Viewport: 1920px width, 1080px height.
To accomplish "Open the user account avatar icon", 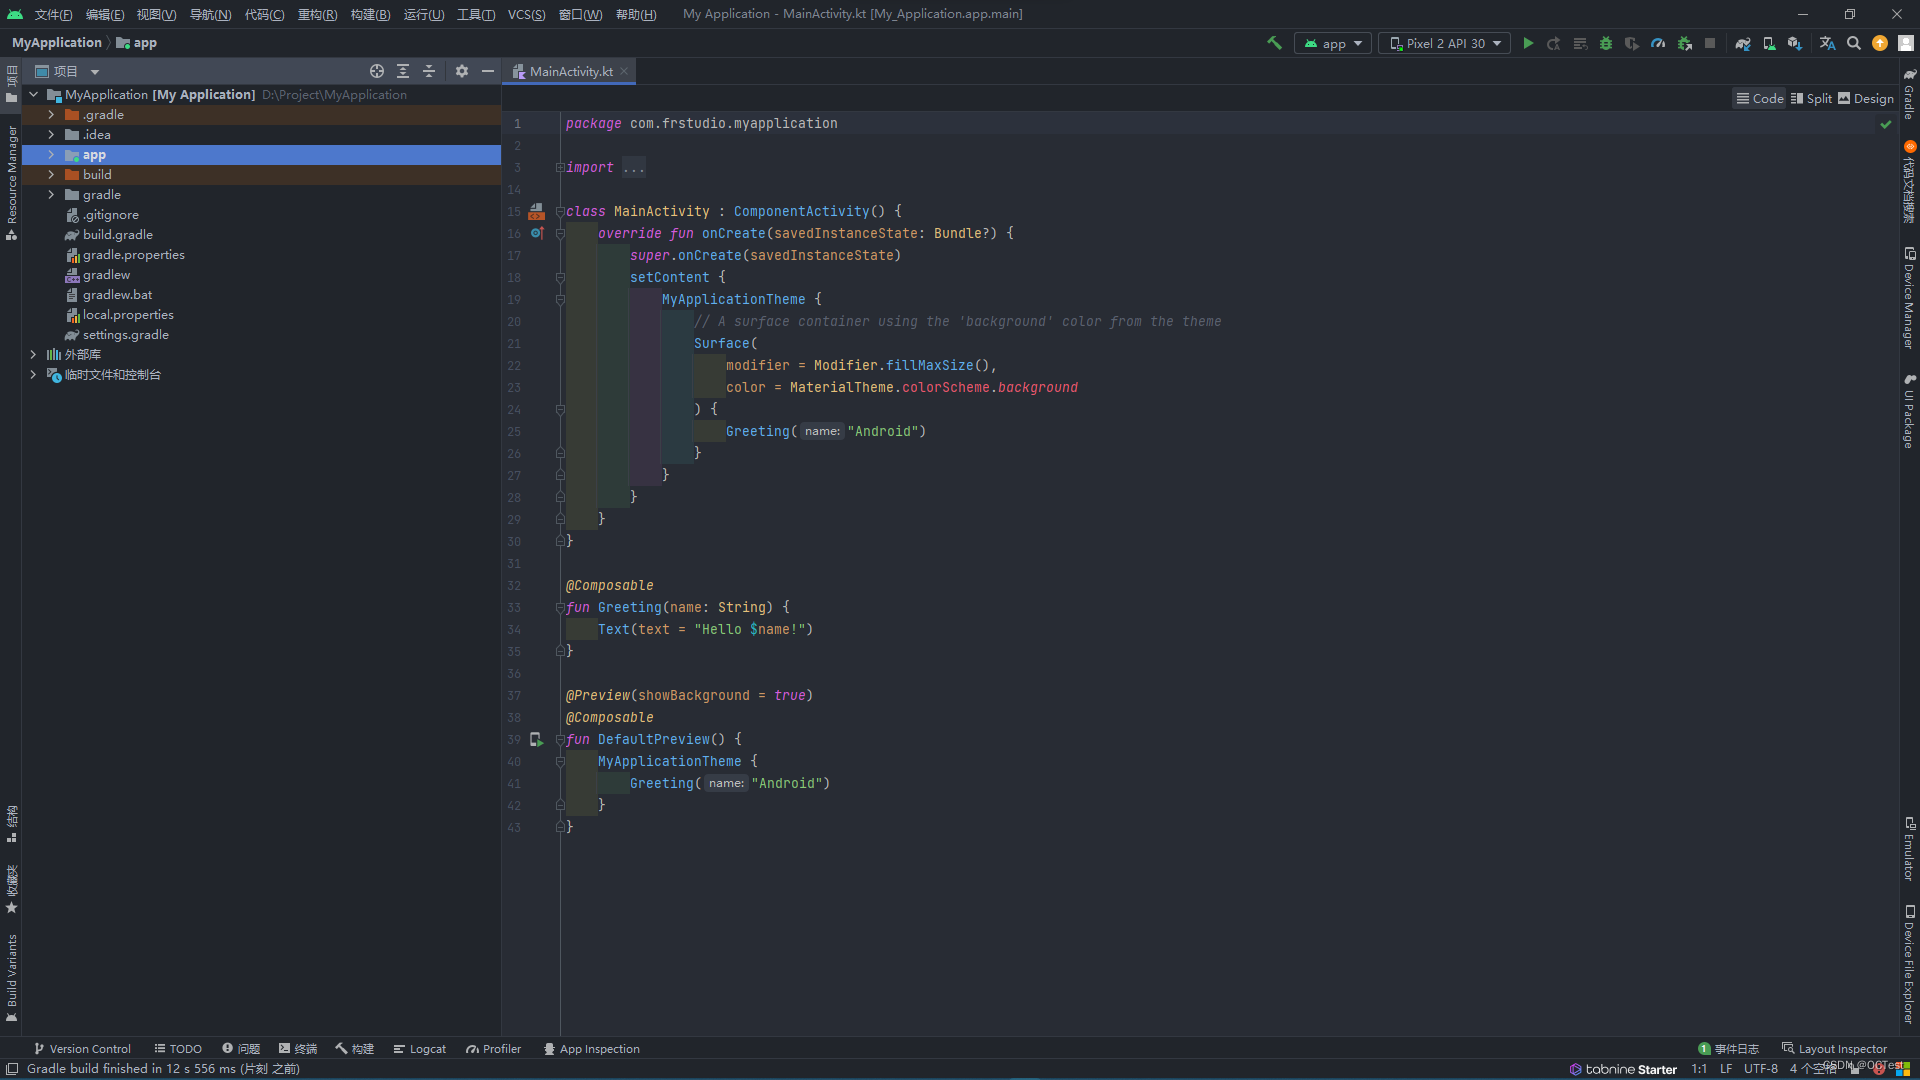I will 1906,43.
